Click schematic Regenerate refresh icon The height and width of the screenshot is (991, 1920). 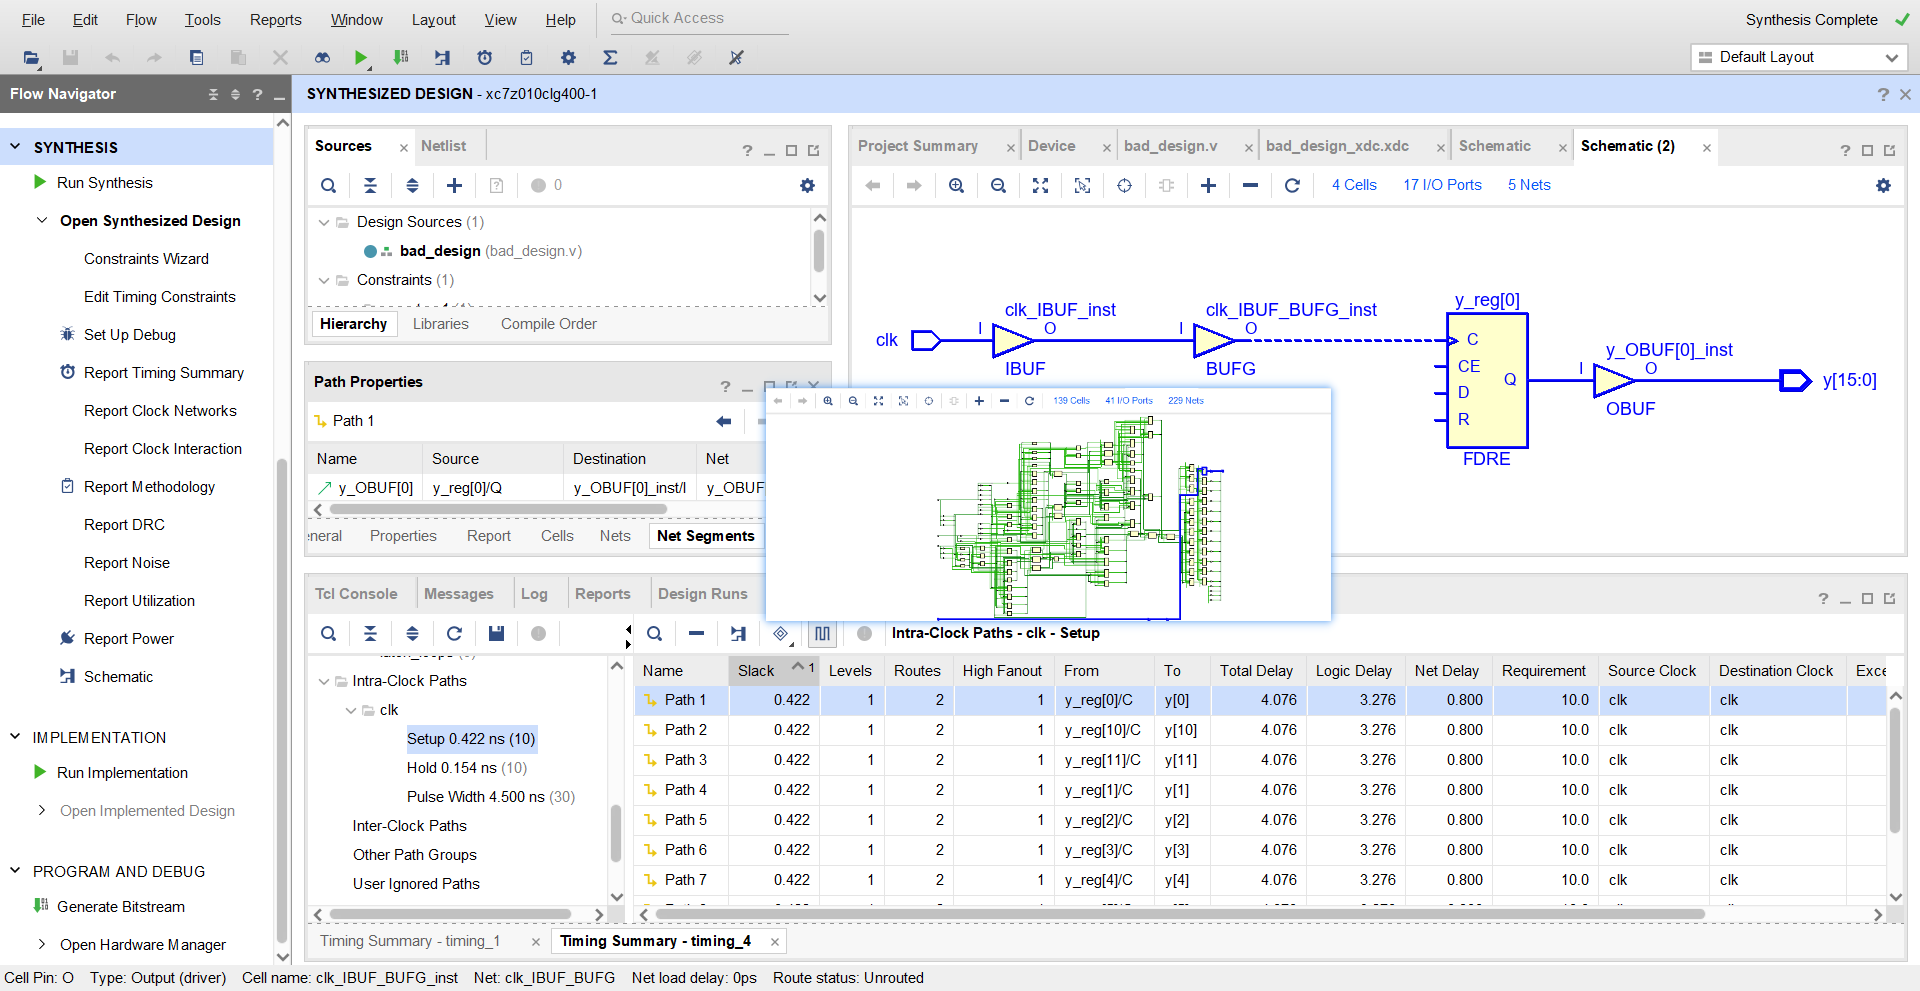pos(1292,185)
